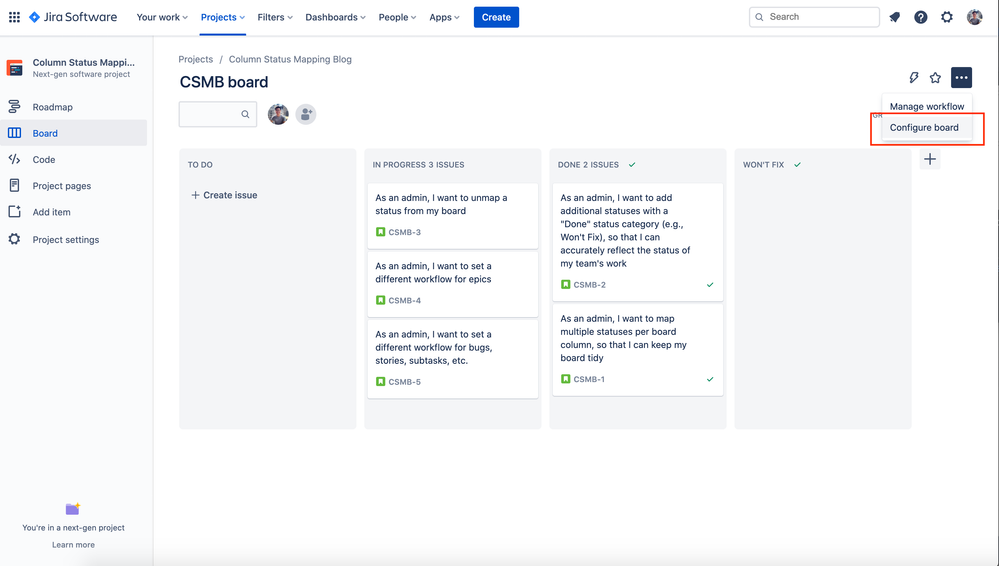The image size is (999, 566).
Task: Click the story icon on CSMB-5
Action: click(x=380, y=382)
